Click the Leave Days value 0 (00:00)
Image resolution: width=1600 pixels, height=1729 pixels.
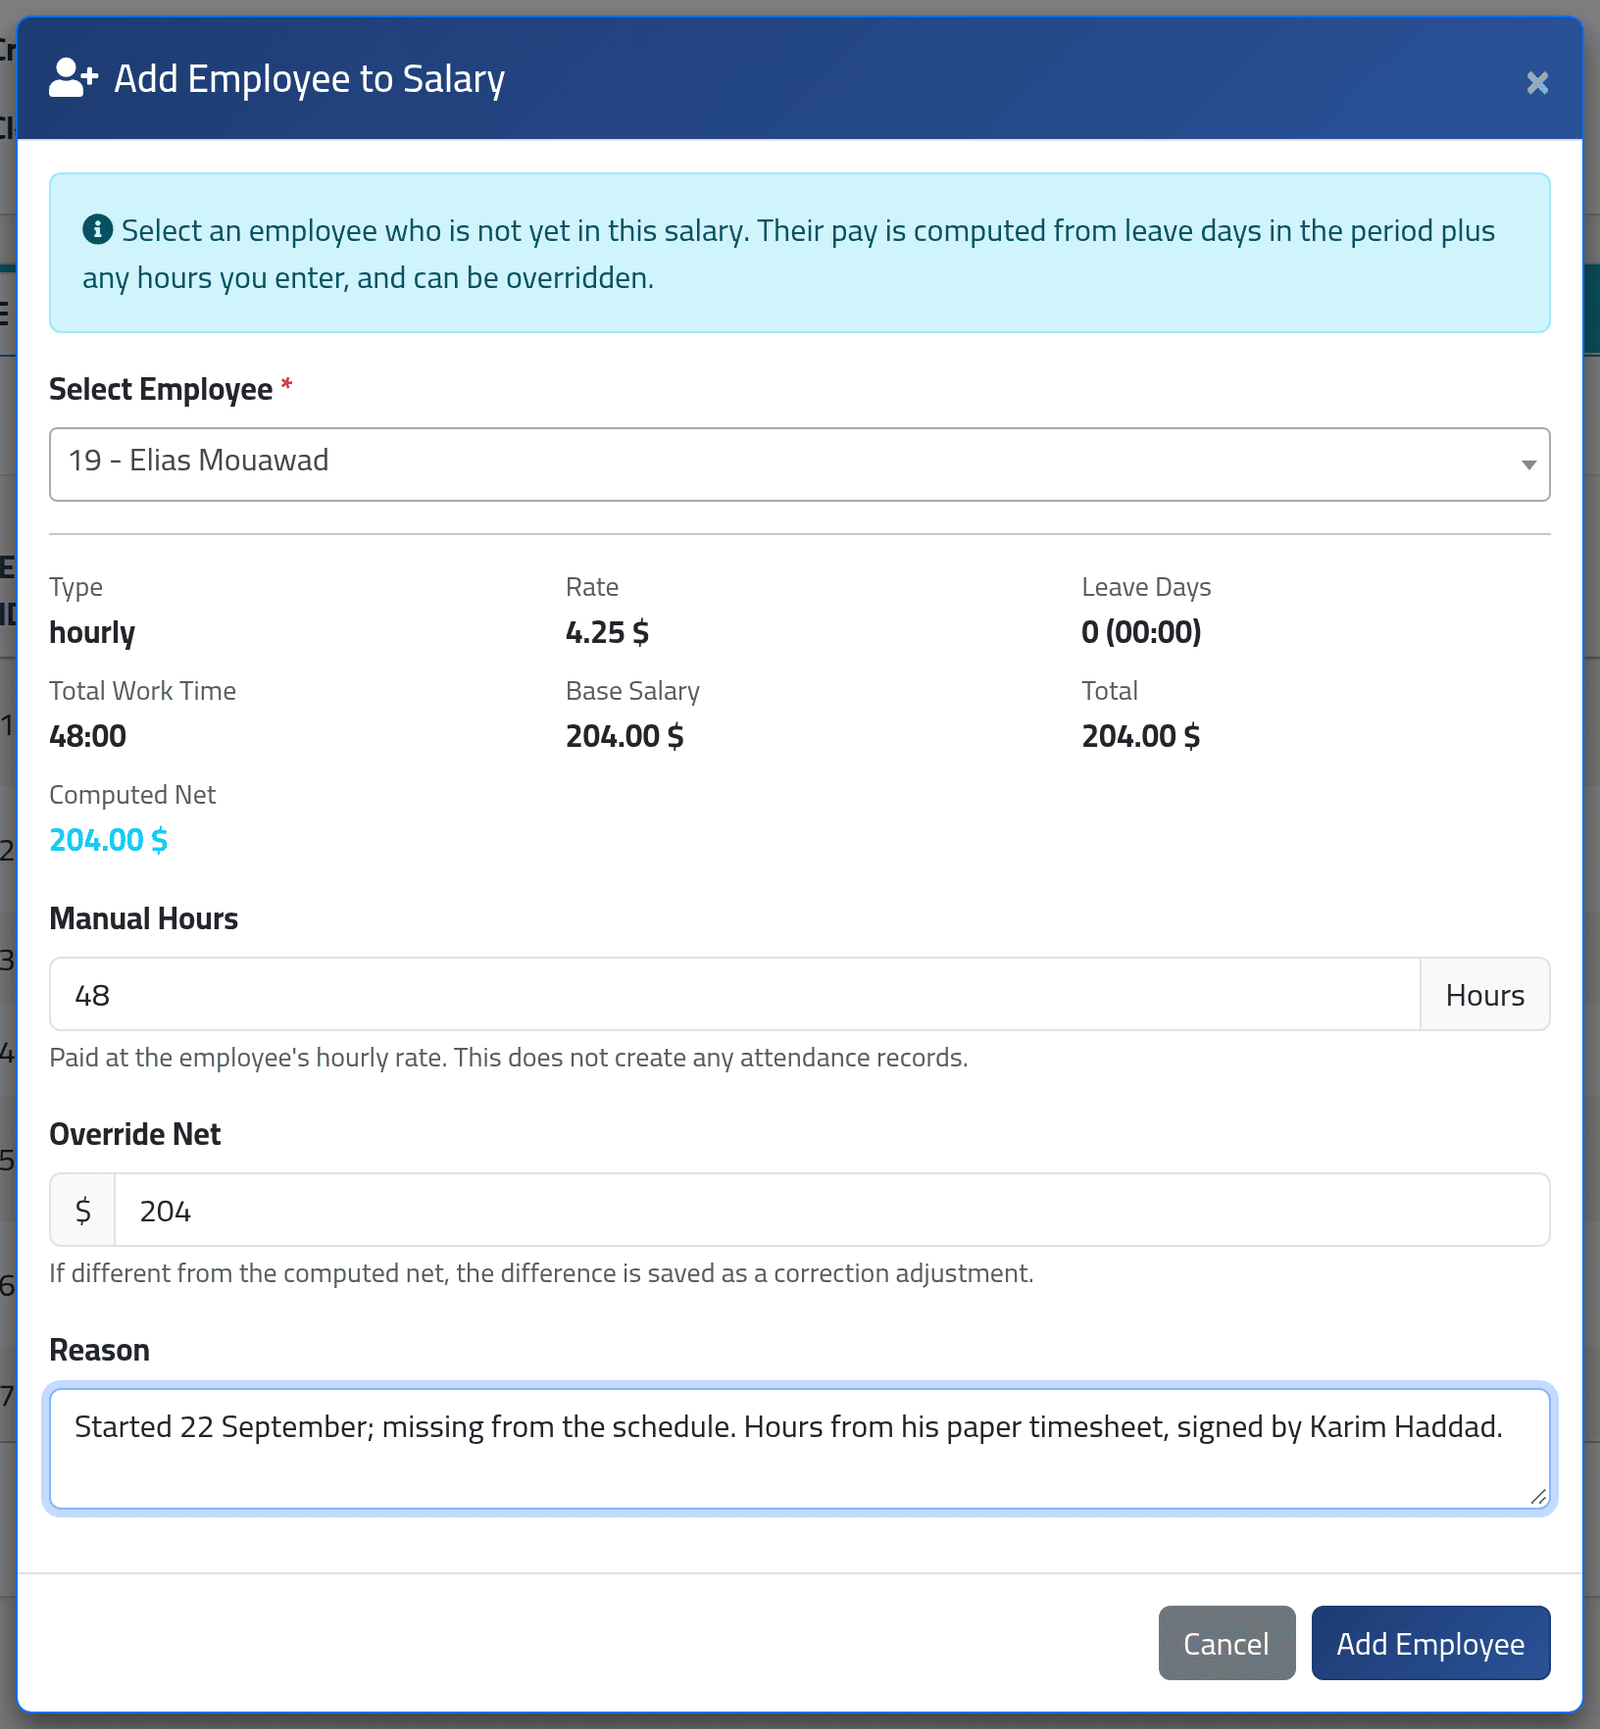click(x=1141, y=631)
